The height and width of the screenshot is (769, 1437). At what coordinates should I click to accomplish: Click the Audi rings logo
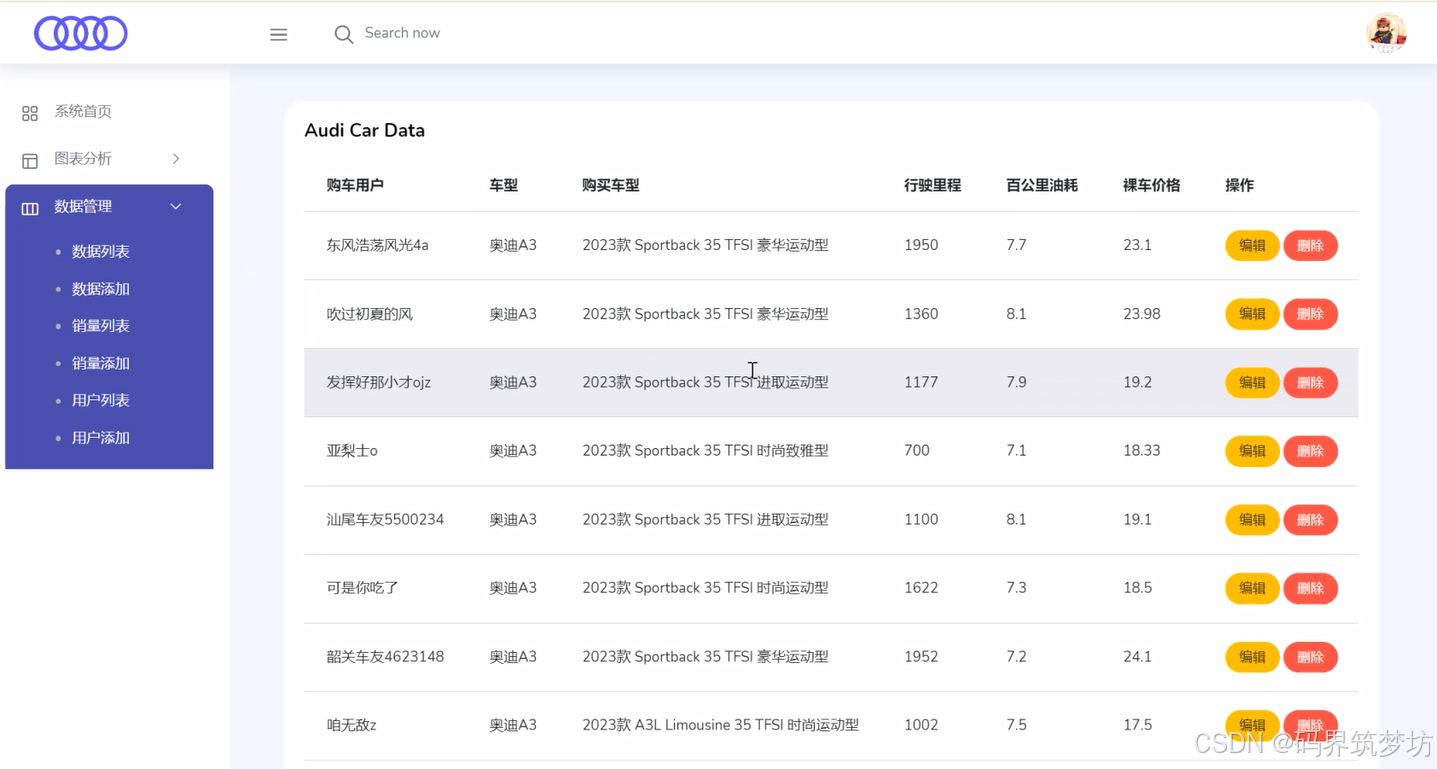click(x=81, y=33)
